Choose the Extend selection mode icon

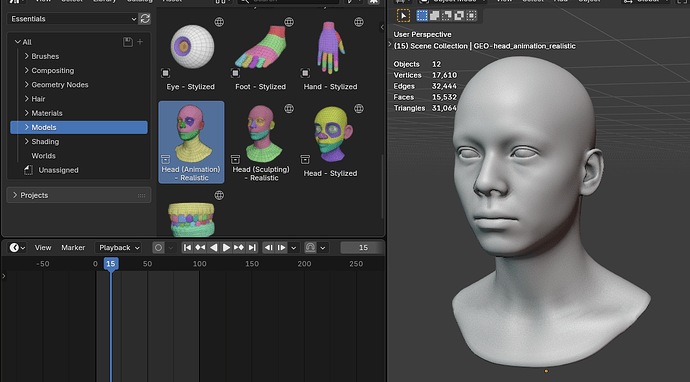pos(434,15)
